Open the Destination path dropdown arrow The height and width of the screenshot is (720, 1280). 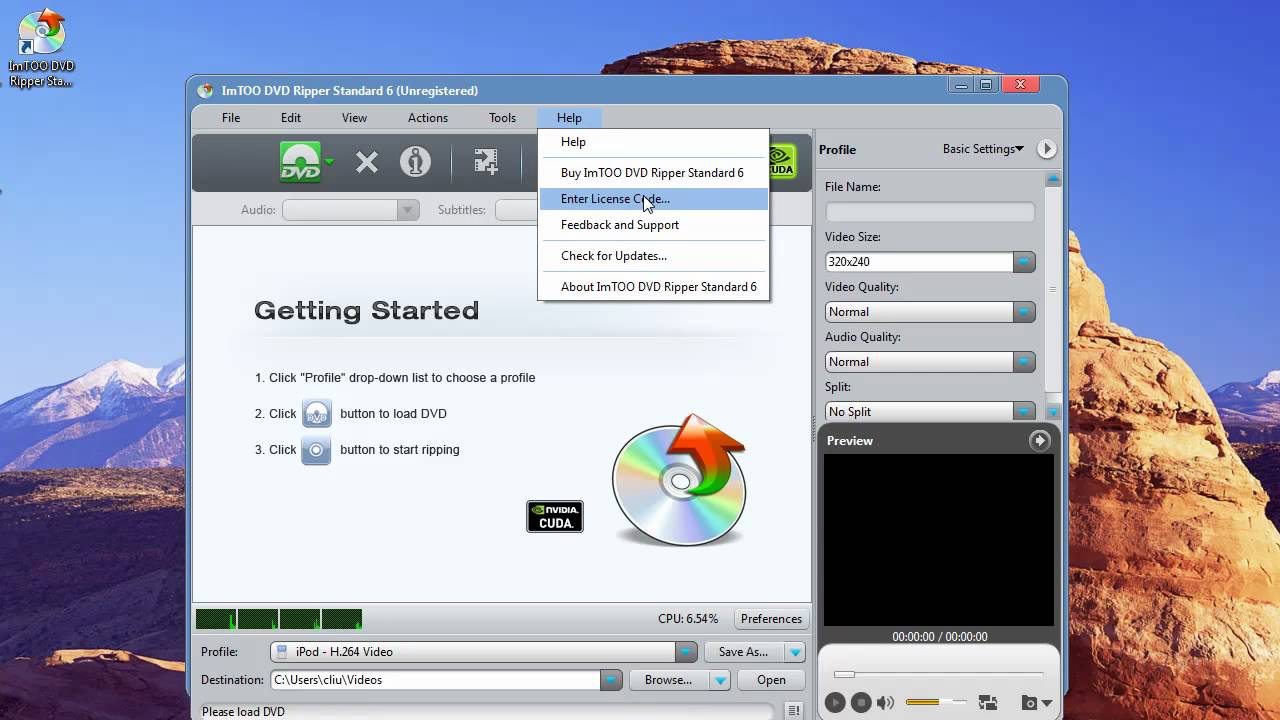611,680
